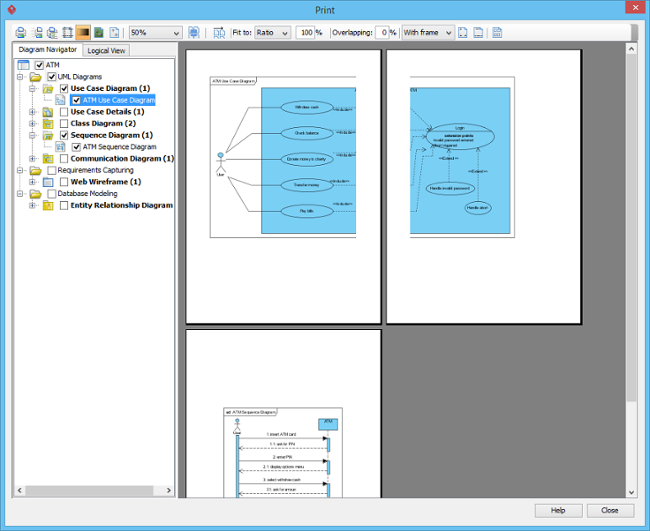Expand the Communication Diagram node

pos(32,158)
